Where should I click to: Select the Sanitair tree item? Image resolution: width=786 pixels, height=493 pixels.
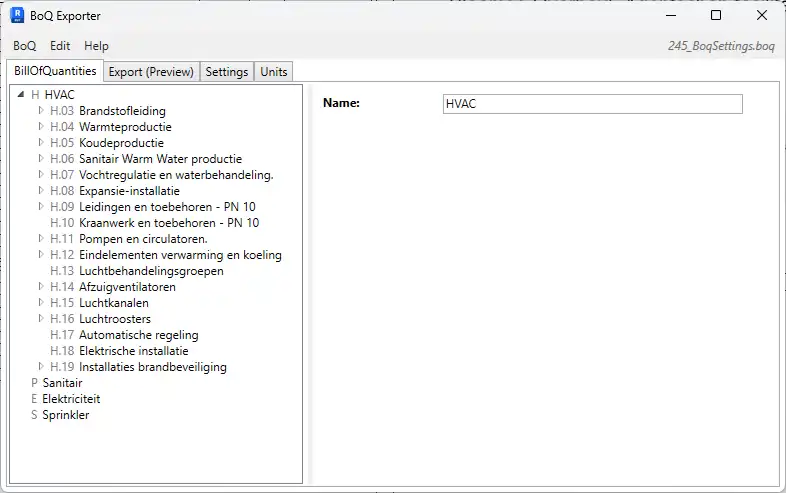tap(62, 383)
